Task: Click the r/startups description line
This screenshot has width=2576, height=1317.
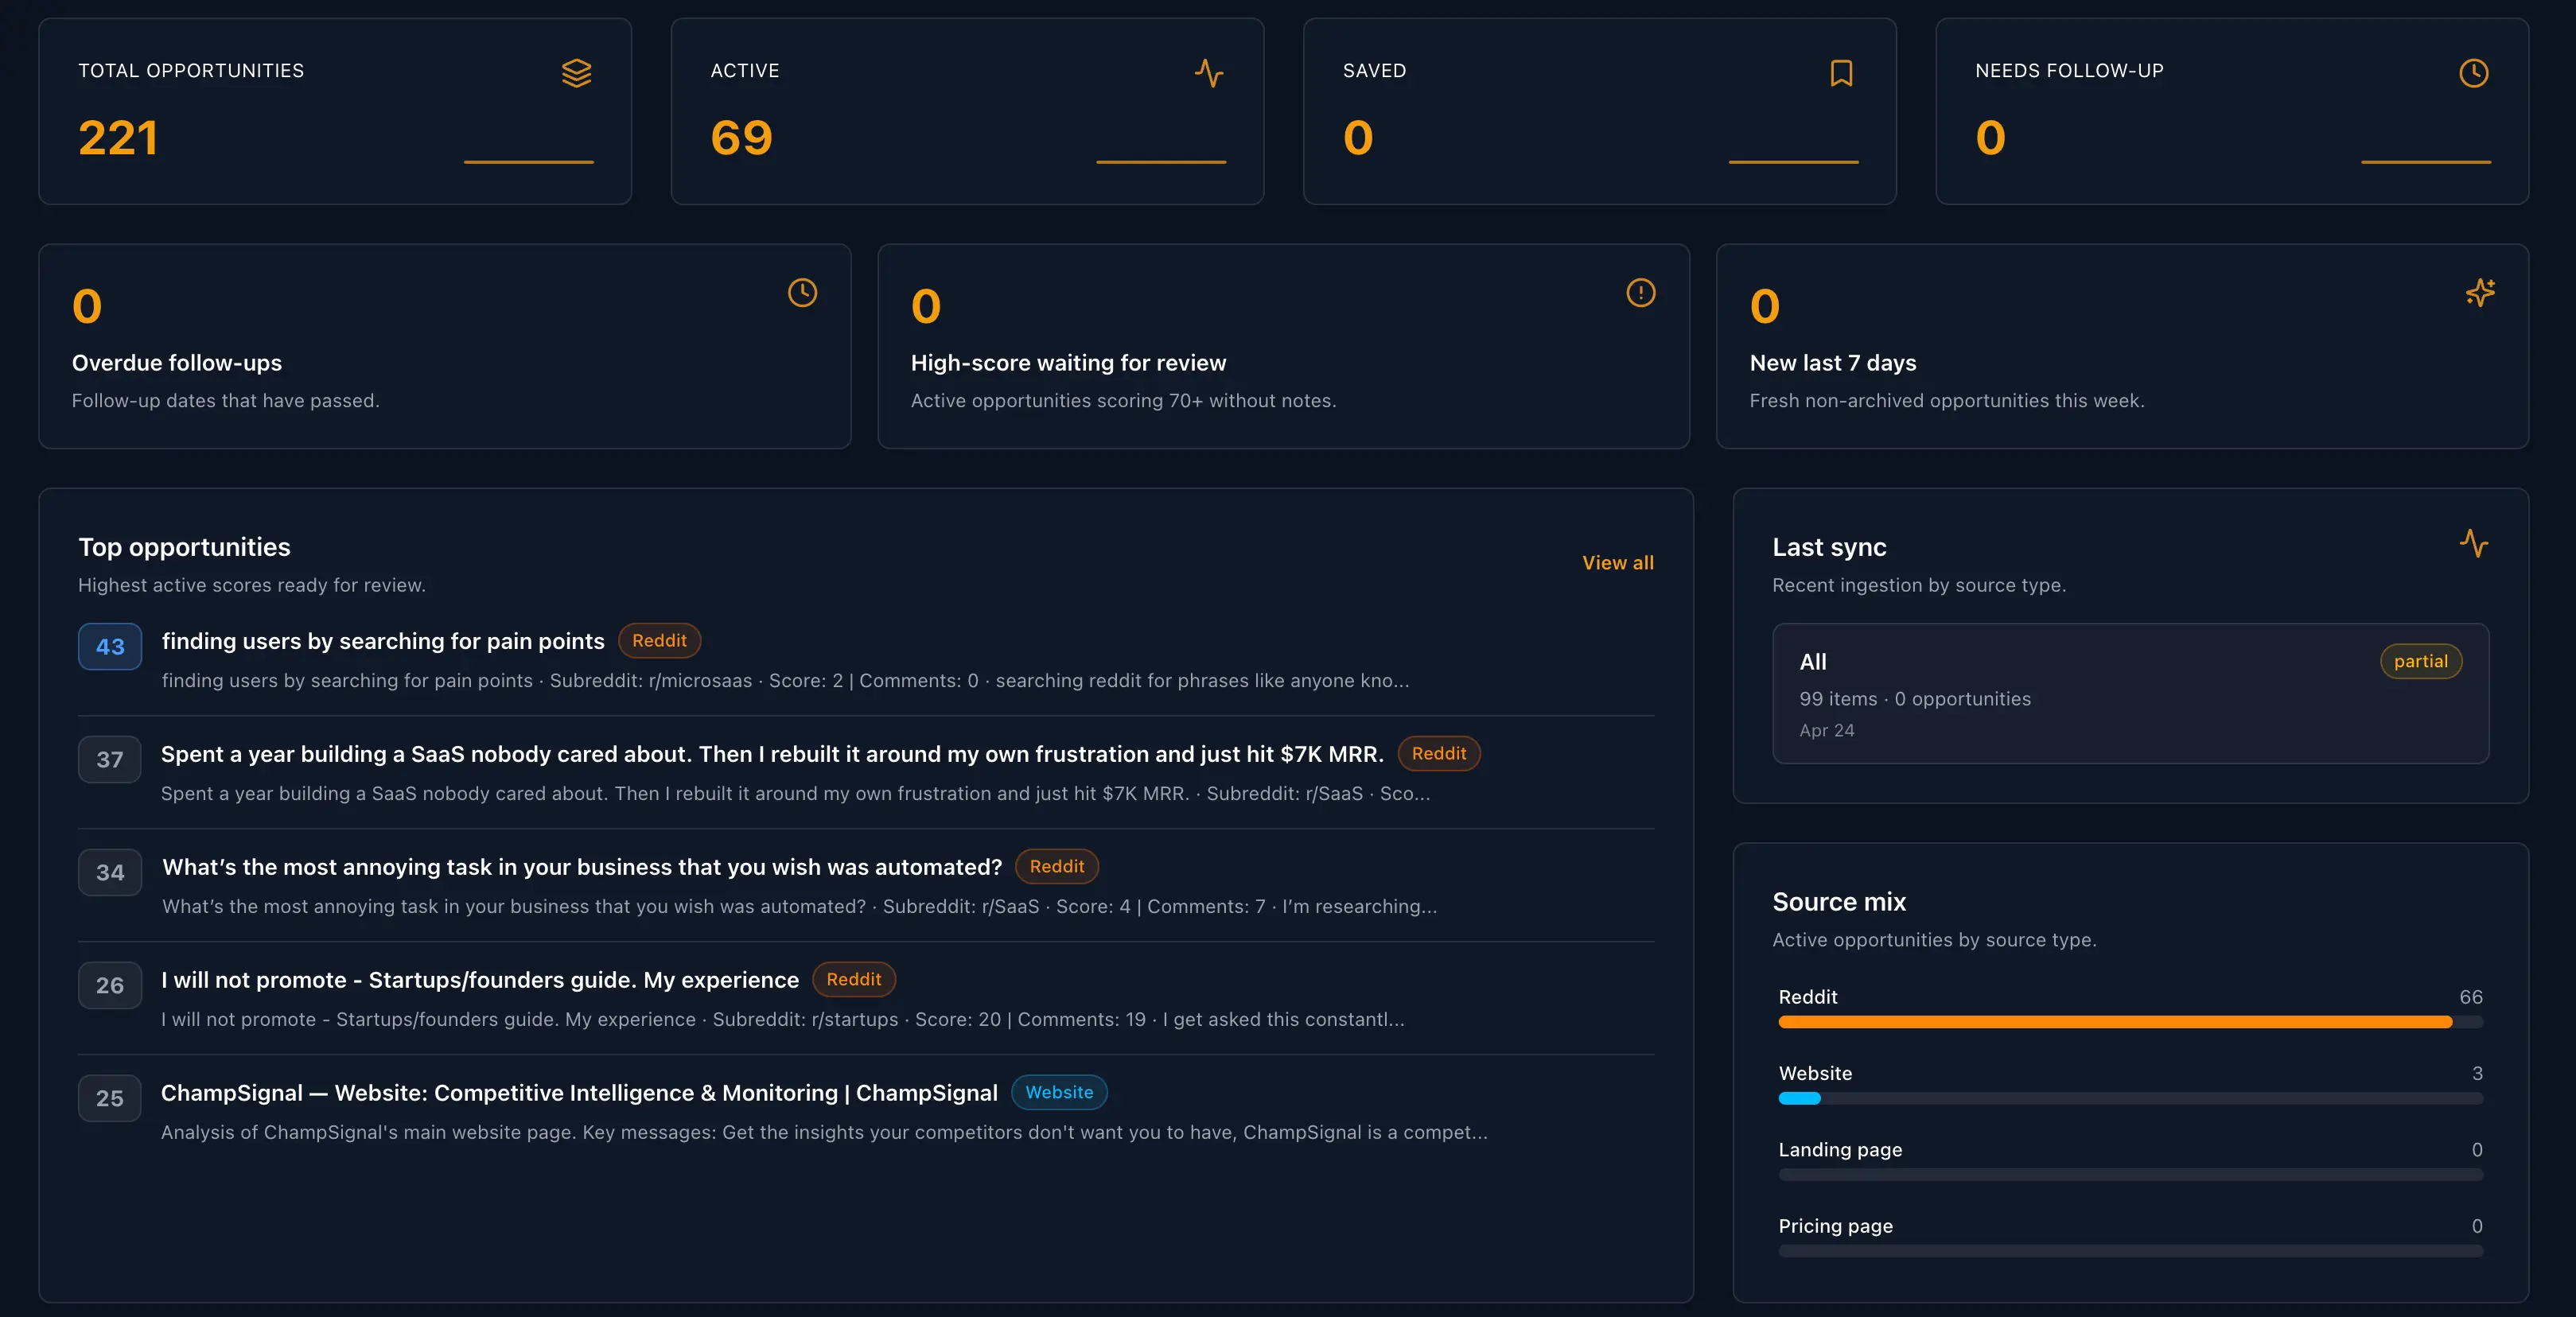Action: (782, 1020)
